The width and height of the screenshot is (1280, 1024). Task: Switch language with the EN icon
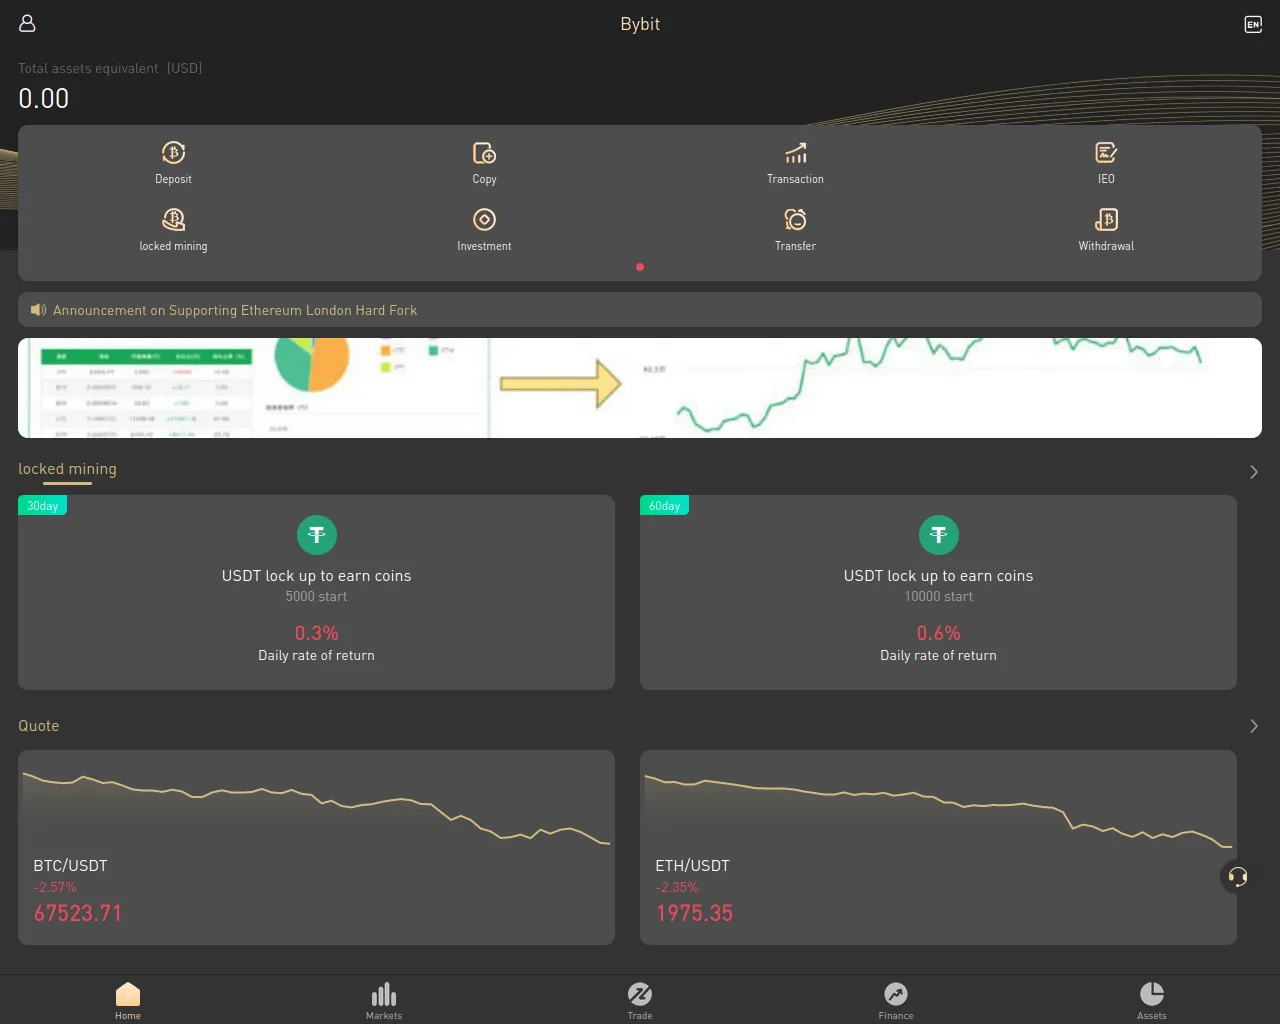click(1253, 24)
